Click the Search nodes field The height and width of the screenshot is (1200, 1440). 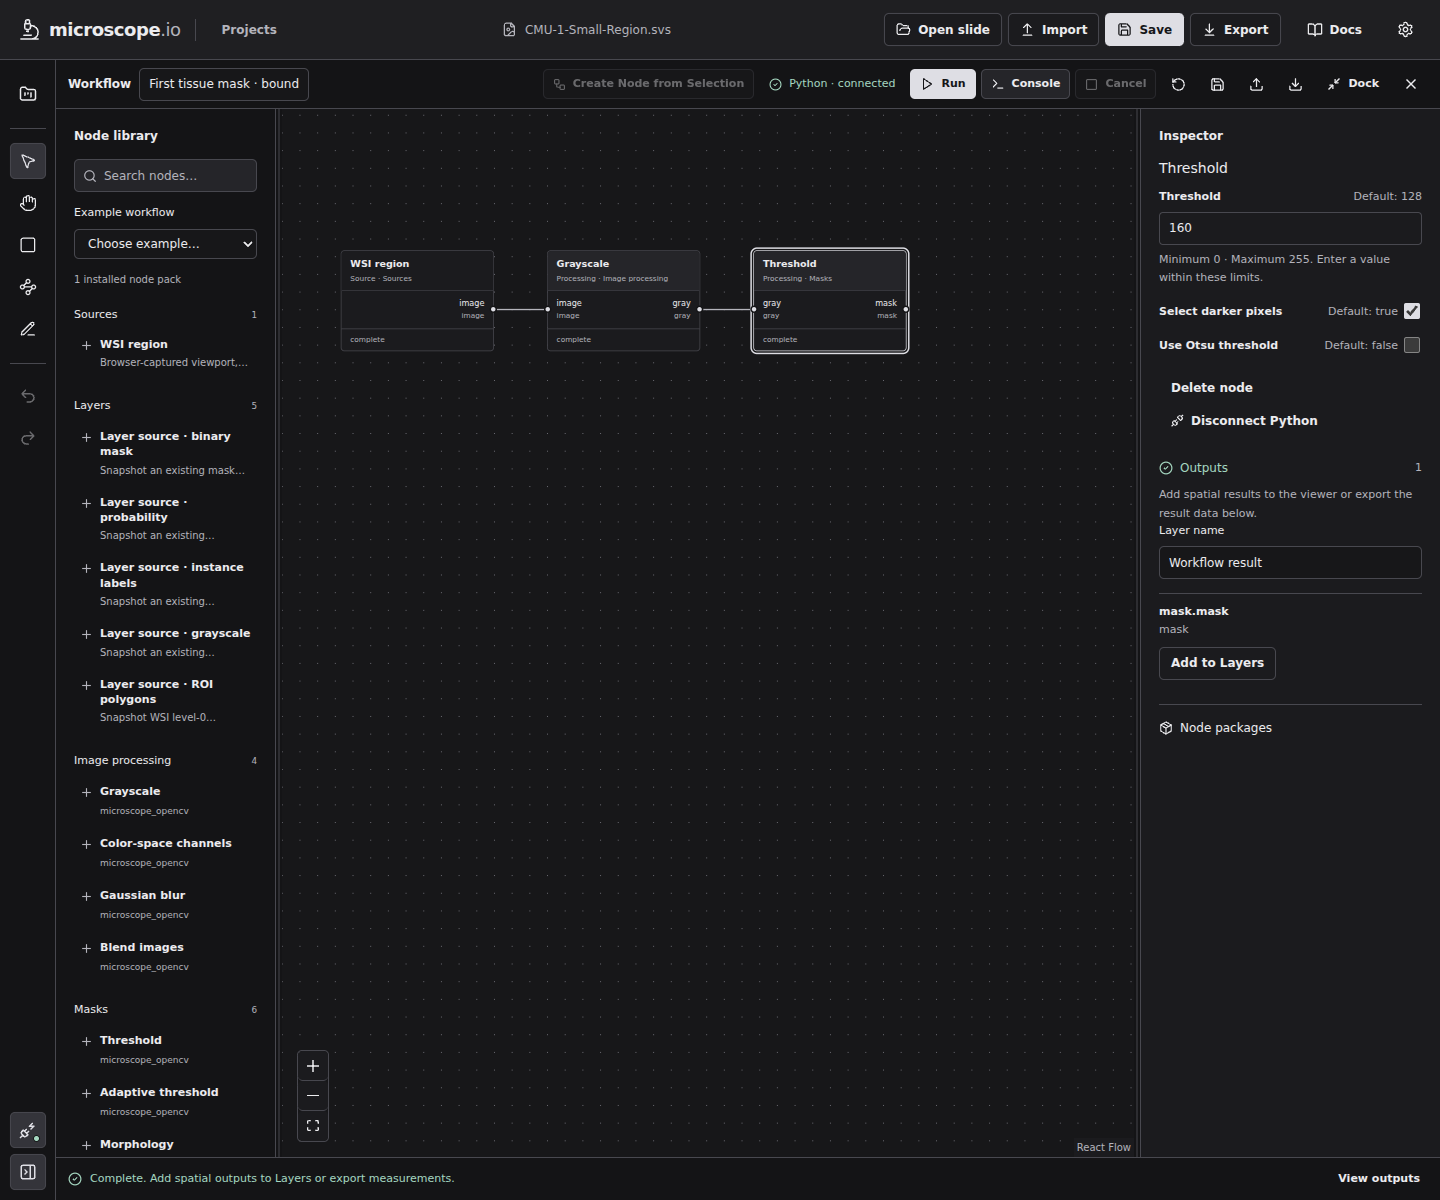click(x=165, y=176)
